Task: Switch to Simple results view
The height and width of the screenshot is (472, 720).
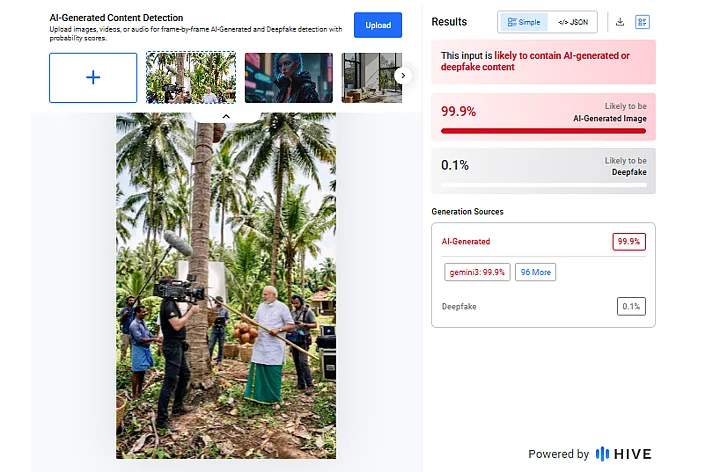Action: (x=523, y=22)
